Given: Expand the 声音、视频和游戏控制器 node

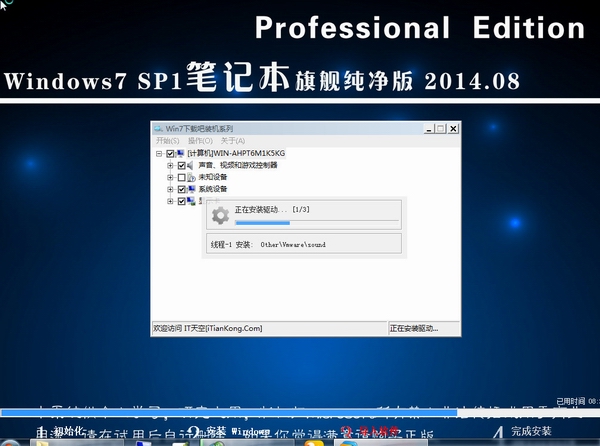Looking at the screenshot, I should [170, 165].
